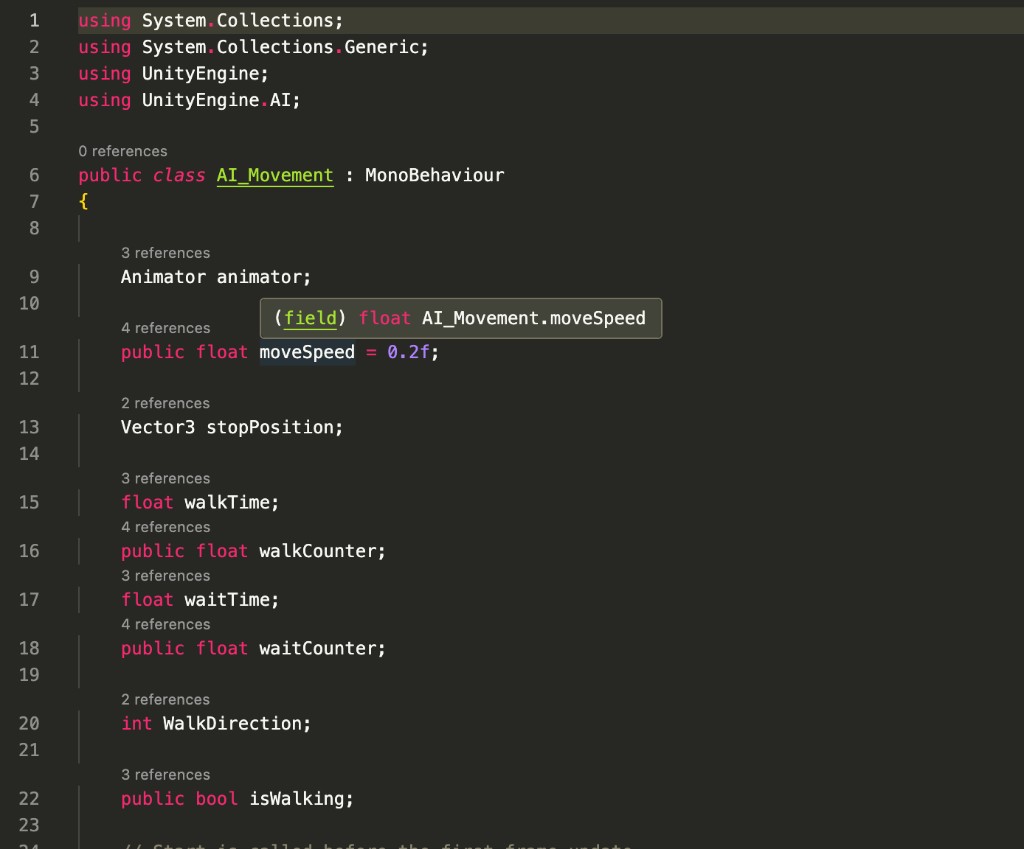This screenshot has width=1024, height=849.
Task: Open '3 references' CodeLens above waitTime
Action: tap(165, 576)
